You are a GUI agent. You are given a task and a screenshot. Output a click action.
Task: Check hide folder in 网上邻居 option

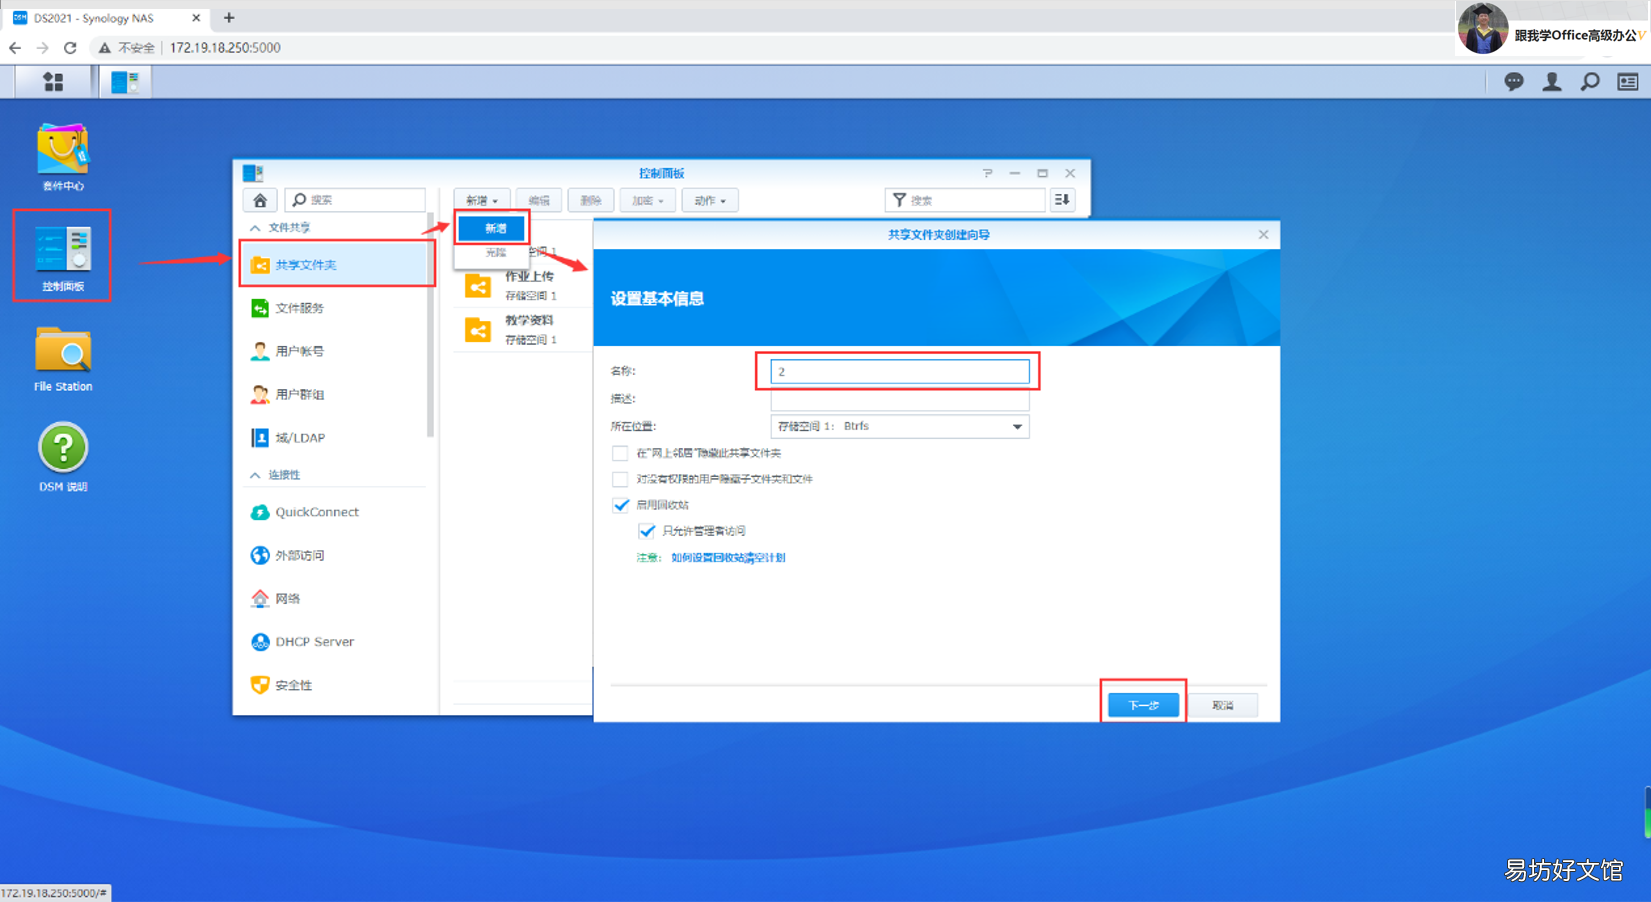coord(620,453)
